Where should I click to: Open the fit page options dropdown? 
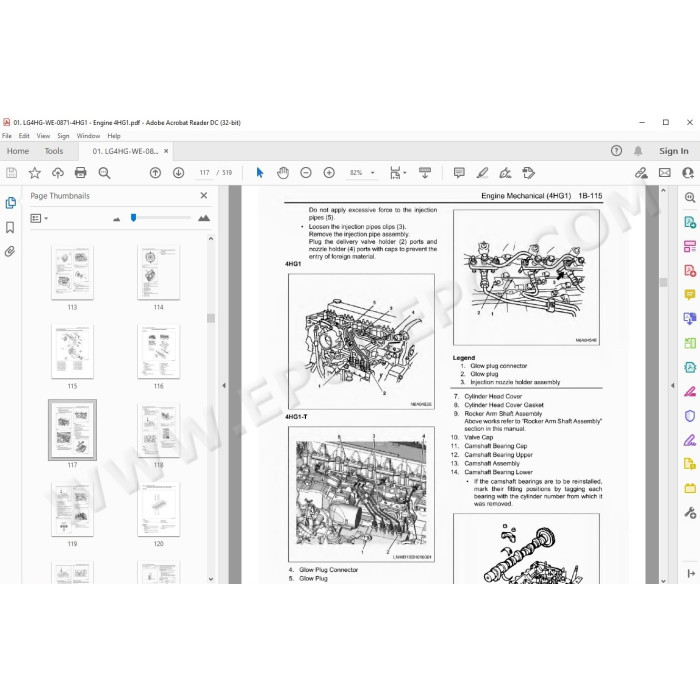click(405, 173)
